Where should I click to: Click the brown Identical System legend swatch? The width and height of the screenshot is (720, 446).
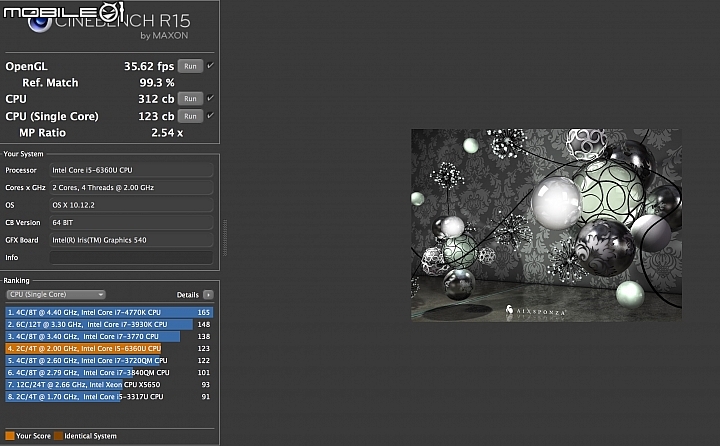coord(58,436)
